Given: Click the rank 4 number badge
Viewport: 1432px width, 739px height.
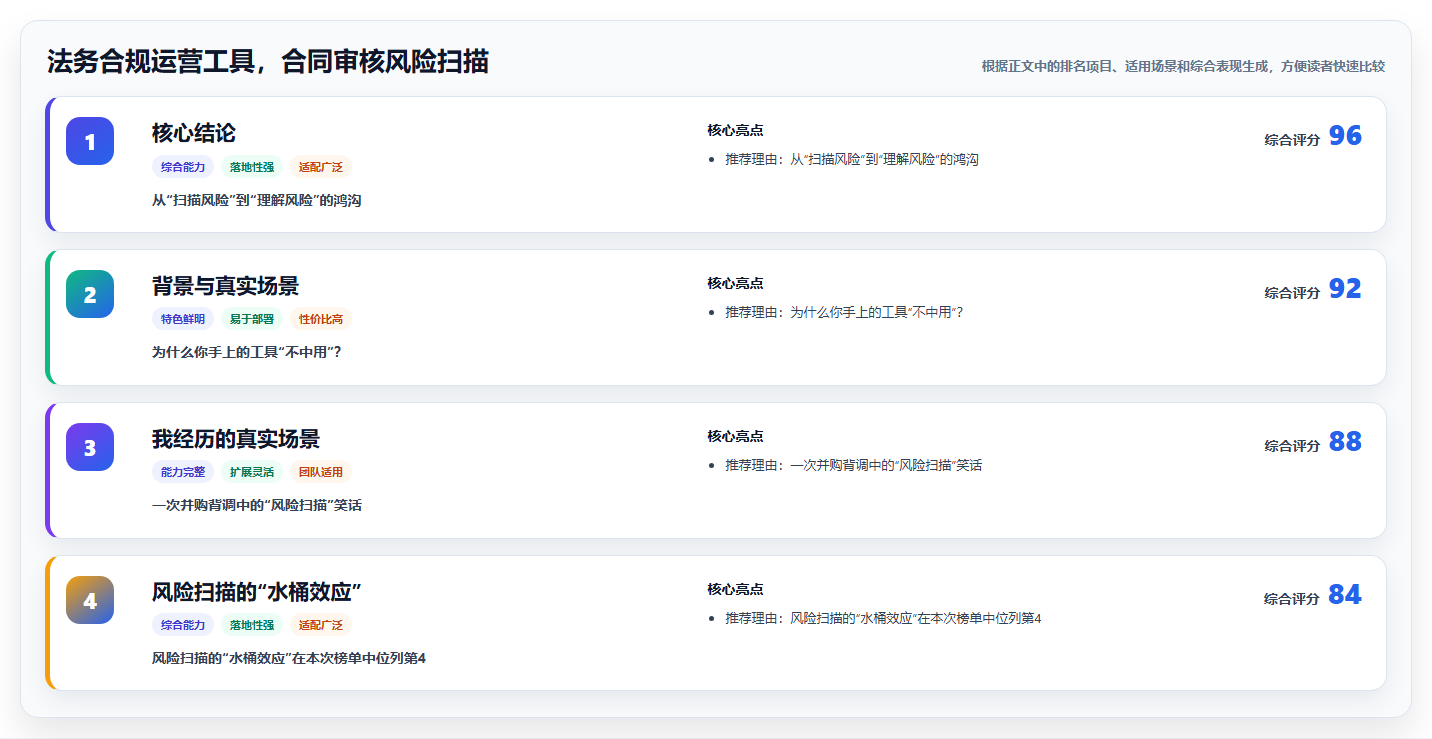Looking at the screenshot, I should (90, 600).
